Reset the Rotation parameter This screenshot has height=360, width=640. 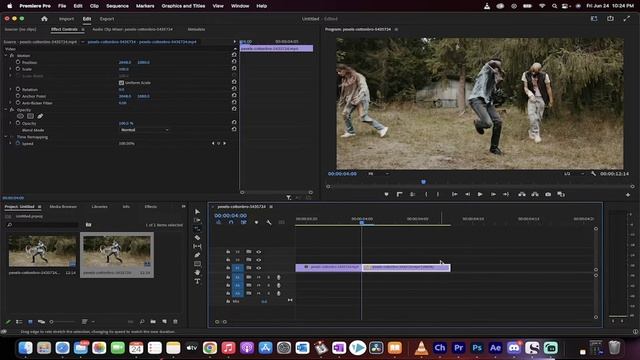click(x=234, y=89)
